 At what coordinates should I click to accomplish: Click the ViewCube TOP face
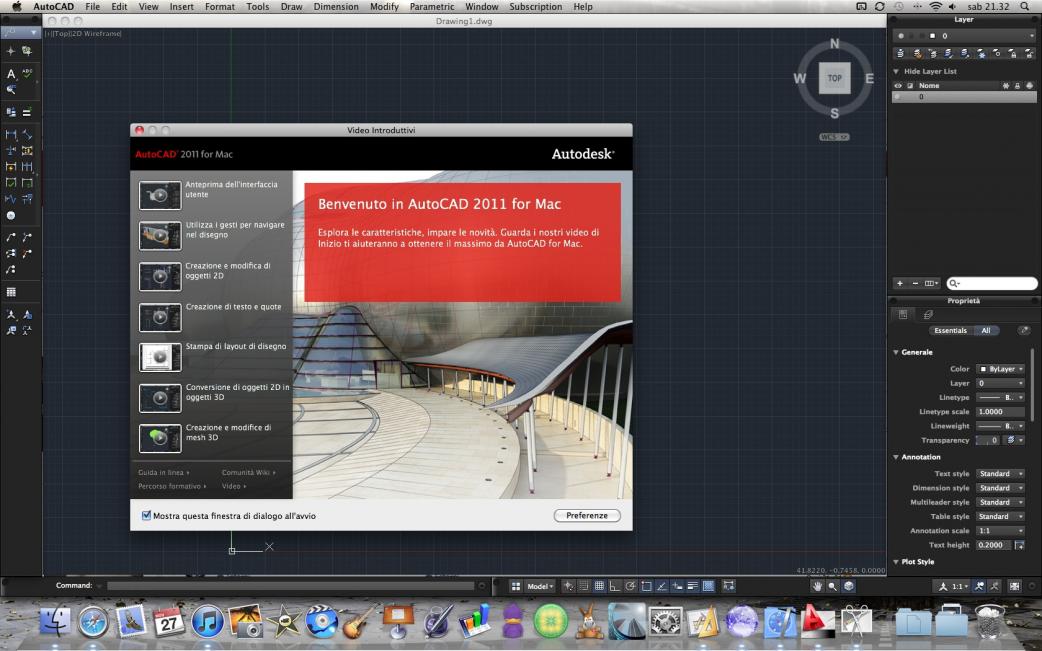[834, 78]
